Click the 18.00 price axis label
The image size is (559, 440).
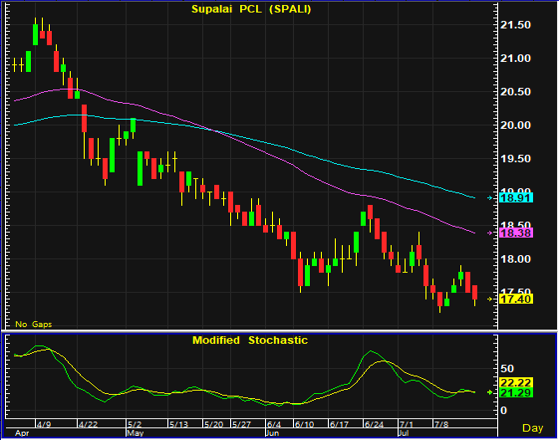click(x=516, y=259)
